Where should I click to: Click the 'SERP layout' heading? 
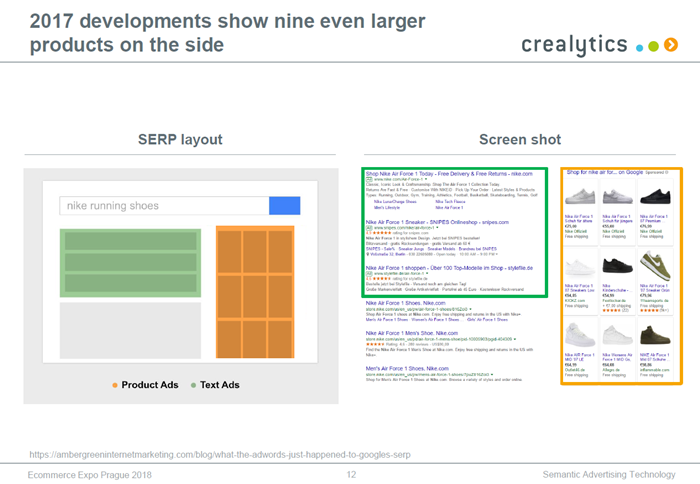click(180, 139)
